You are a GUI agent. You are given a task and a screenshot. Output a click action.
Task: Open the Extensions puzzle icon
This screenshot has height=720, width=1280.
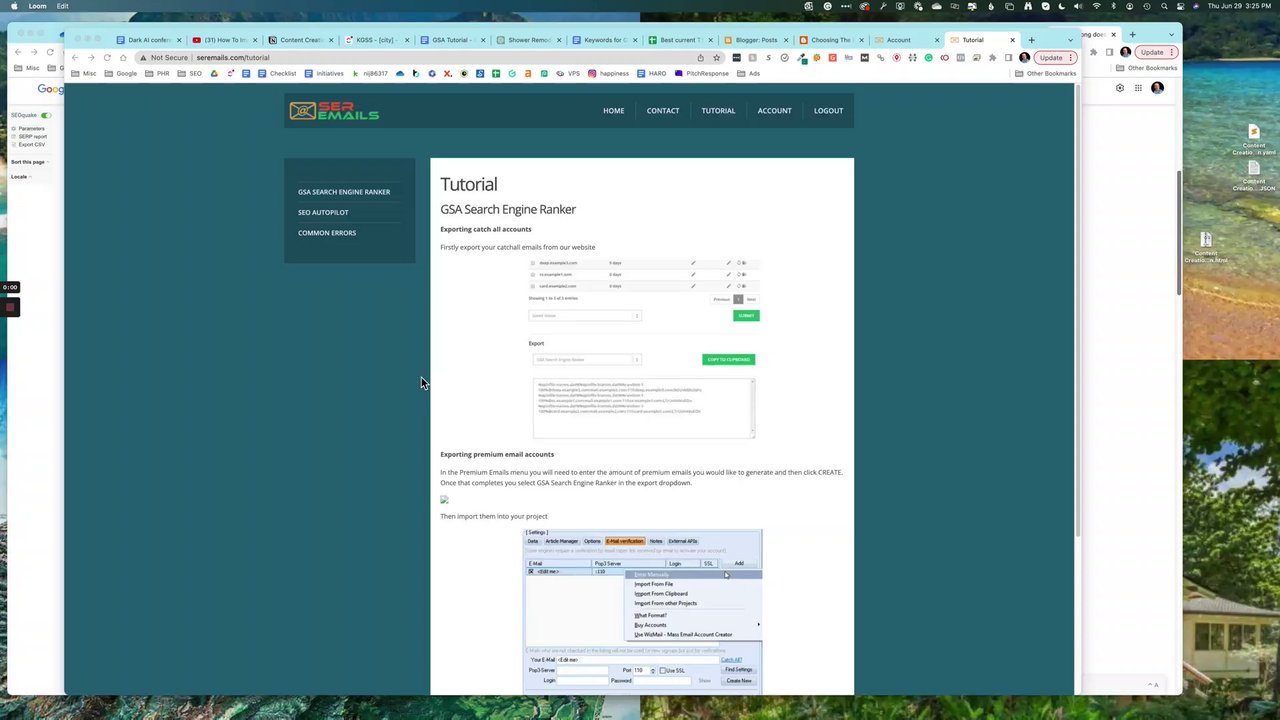(x=992, y=57)
